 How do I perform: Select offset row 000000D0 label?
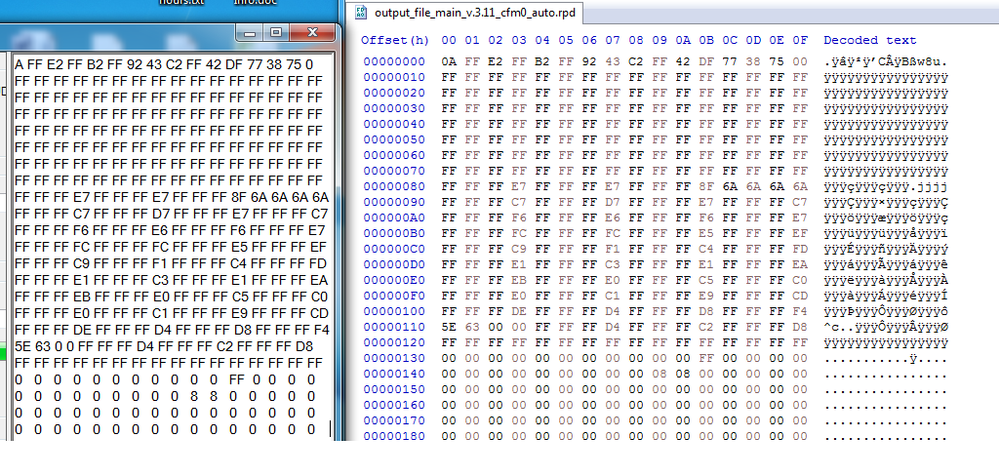[x=394, y=265]
